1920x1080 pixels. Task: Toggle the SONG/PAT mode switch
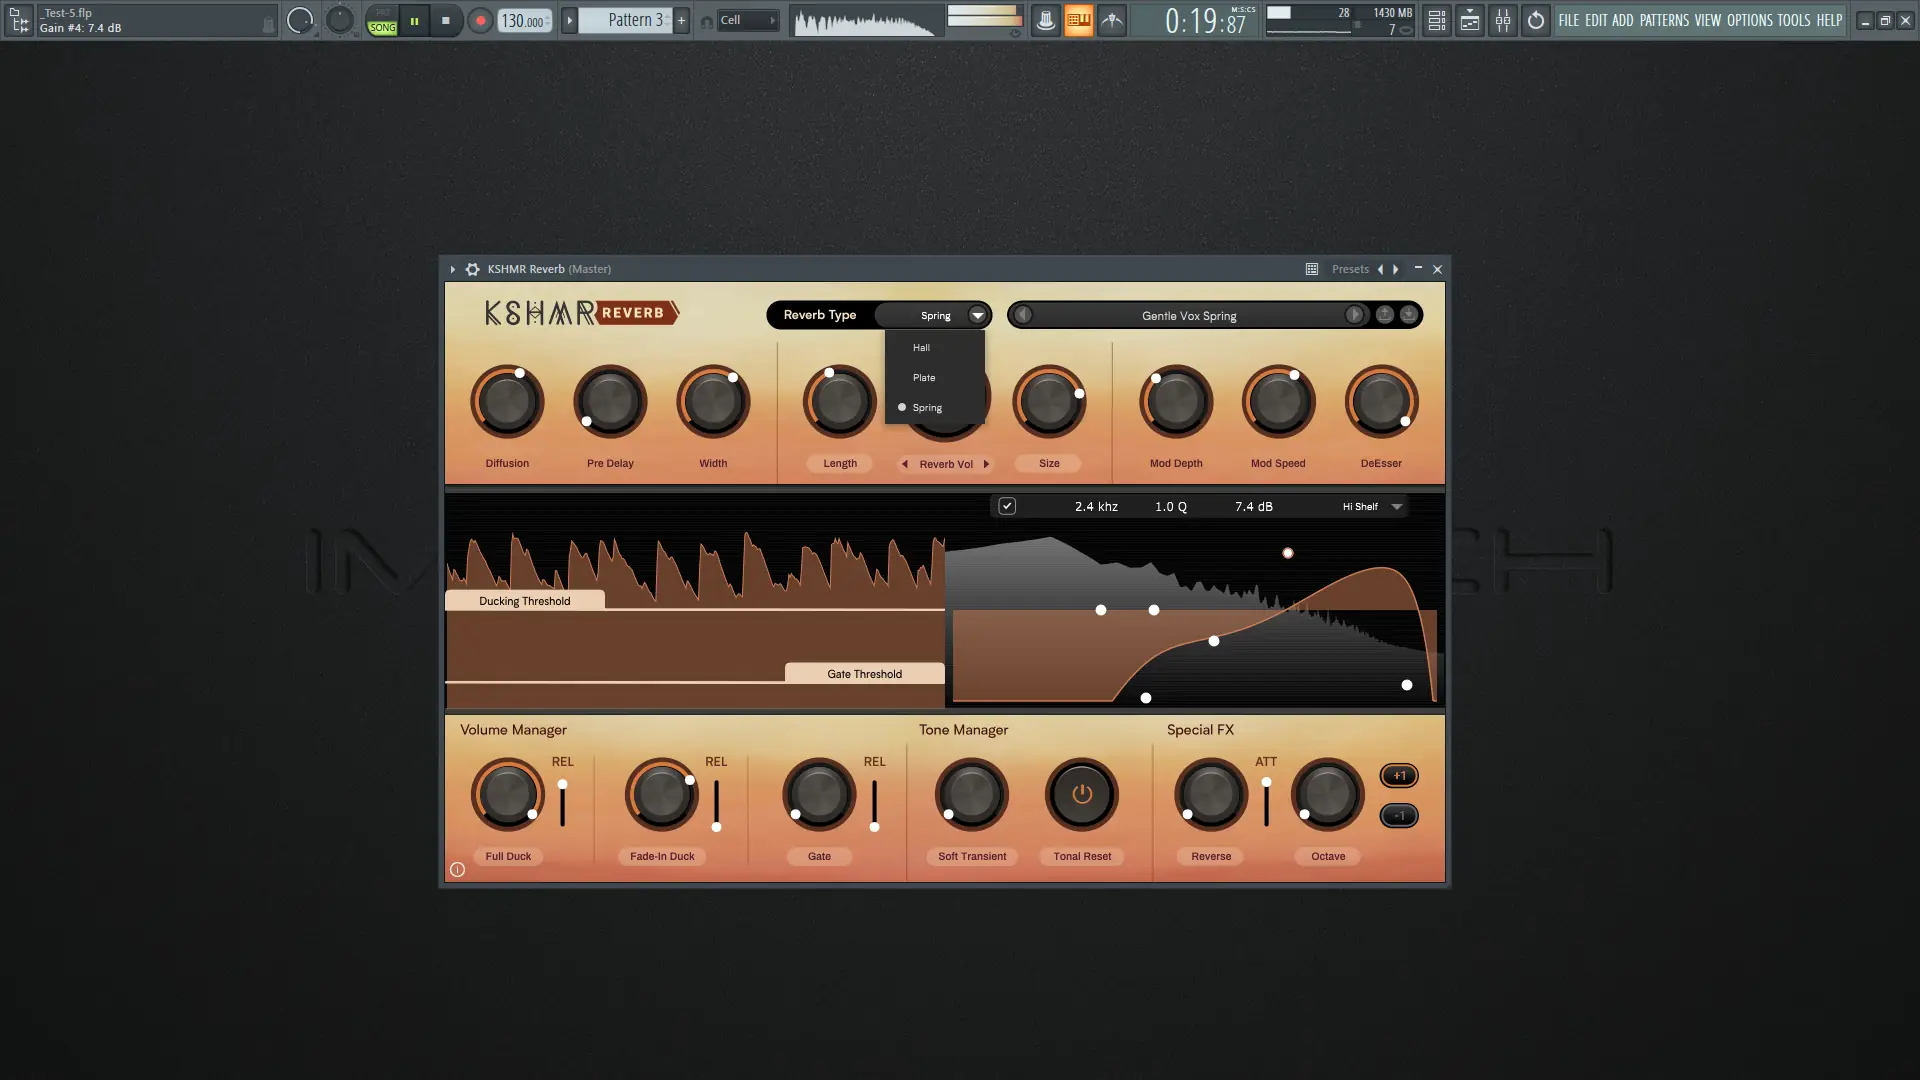coord(382,21)
